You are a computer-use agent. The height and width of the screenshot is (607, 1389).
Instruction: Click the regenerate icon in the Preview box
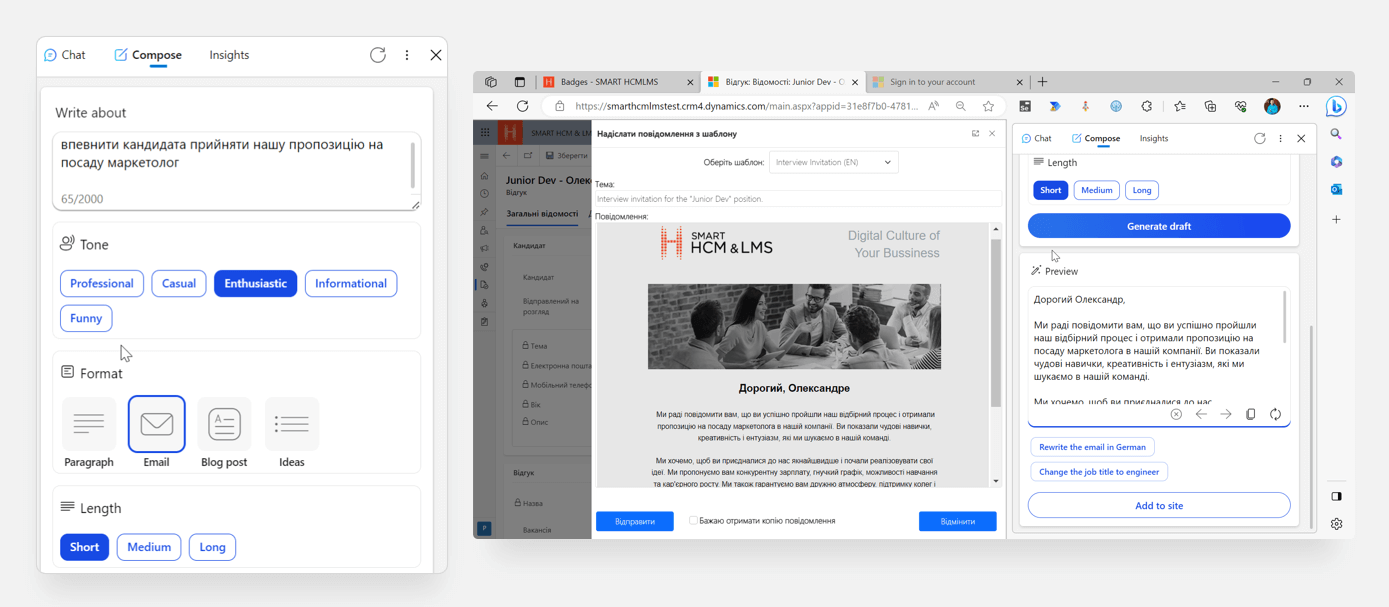point(1275,414)
